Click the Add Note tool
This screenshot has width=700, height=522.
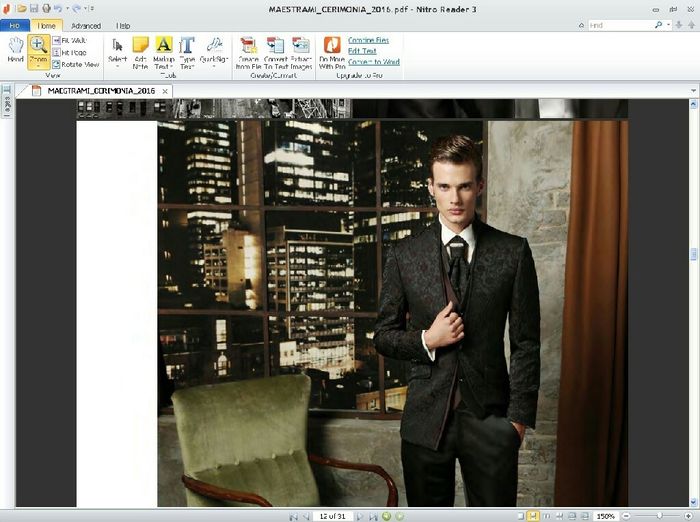(141, 51)
